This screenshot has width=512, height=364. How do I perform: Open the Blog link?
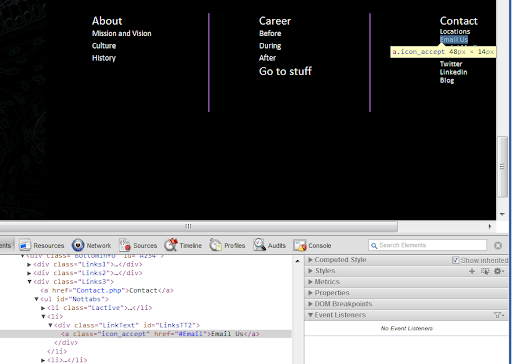[447, 80]
